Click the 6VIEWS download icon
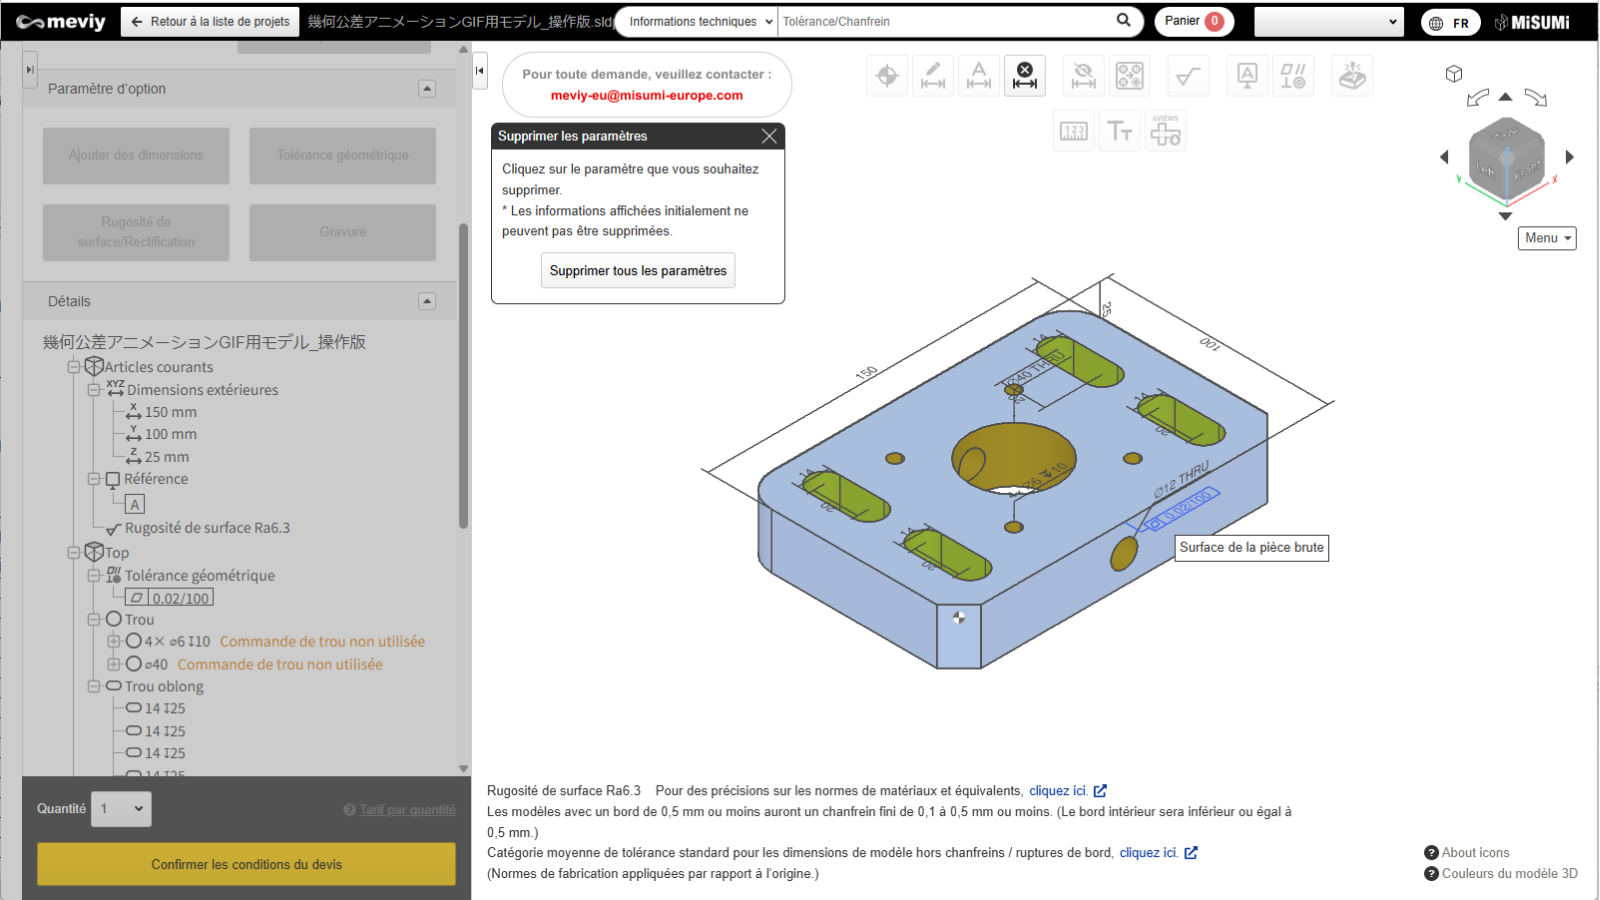The height and width of the screenshot is (900, 1600). pos(1165,131)
